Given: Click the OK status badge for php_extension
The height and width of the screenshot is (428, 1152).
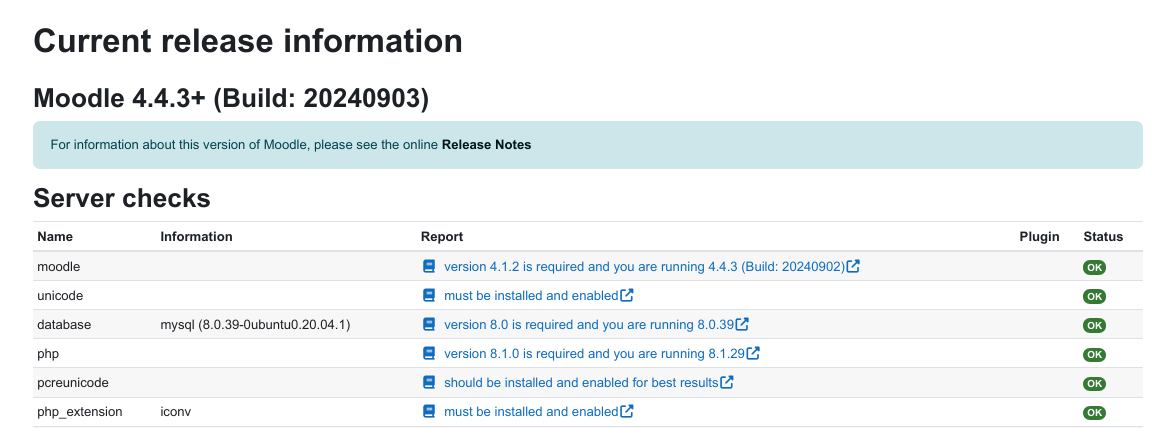Looking at the screenshot, I should pyautogui.click(x=1094, y=413).
